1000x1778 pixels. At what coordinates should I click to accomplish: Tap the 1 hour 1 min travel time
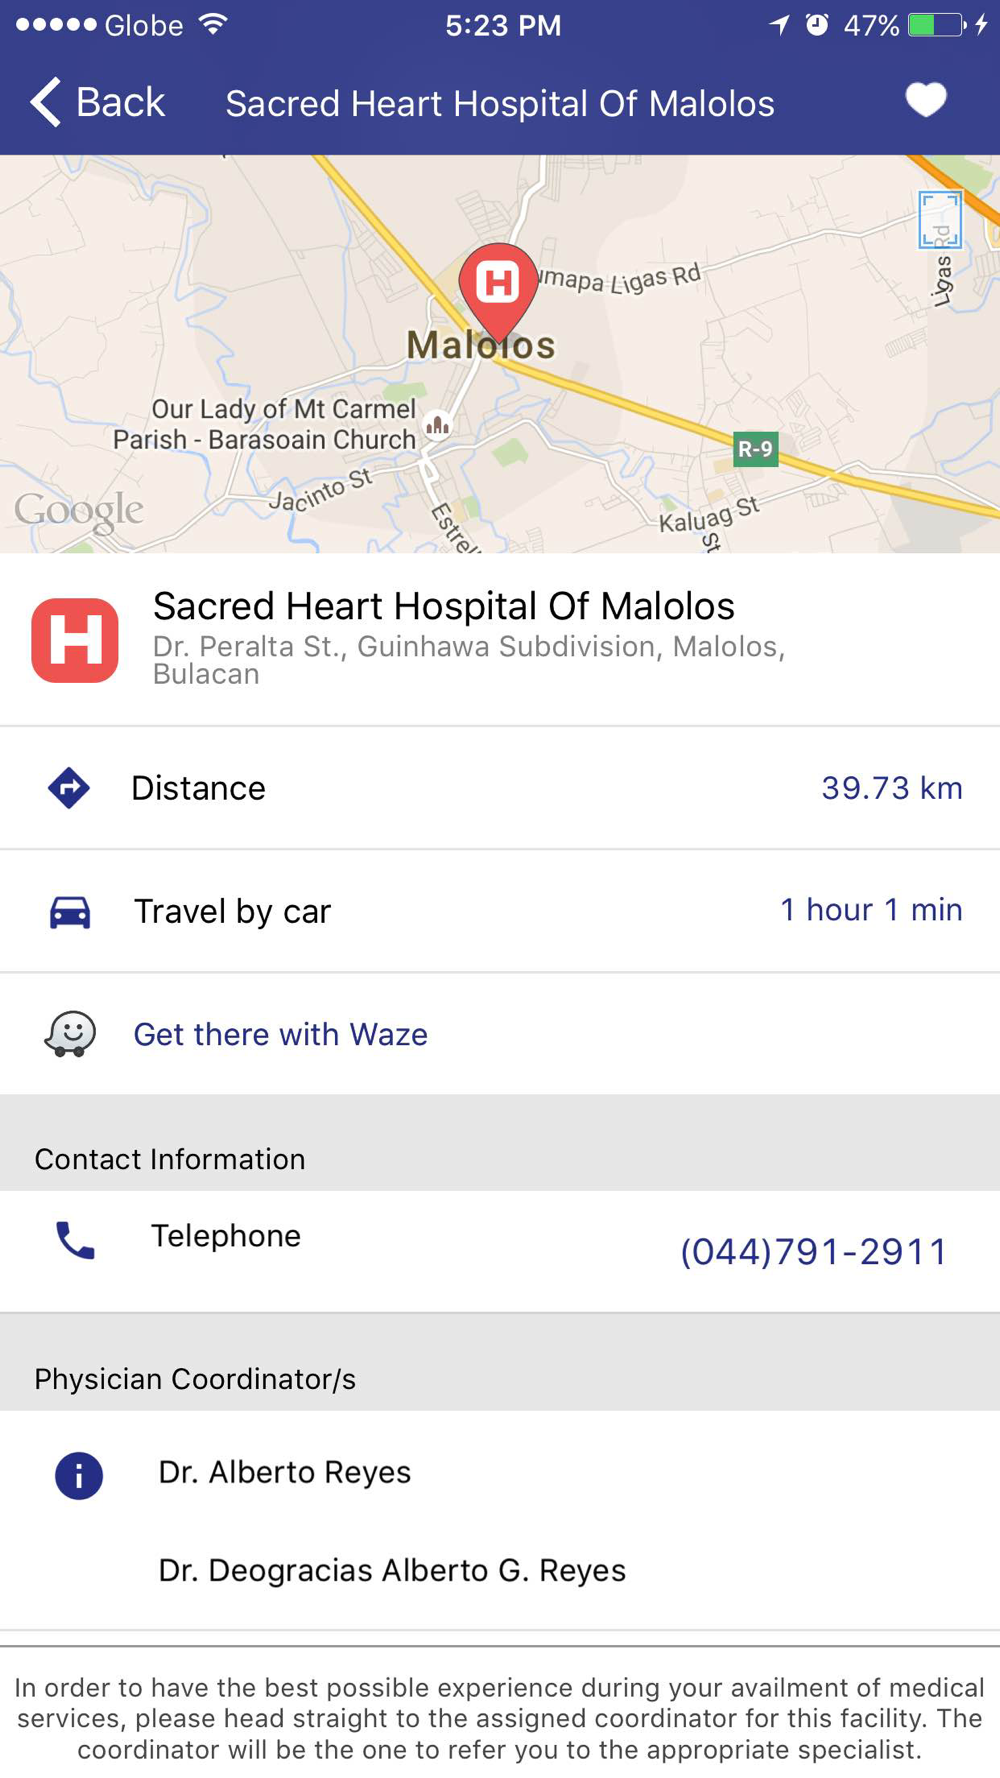click(871, 910)
